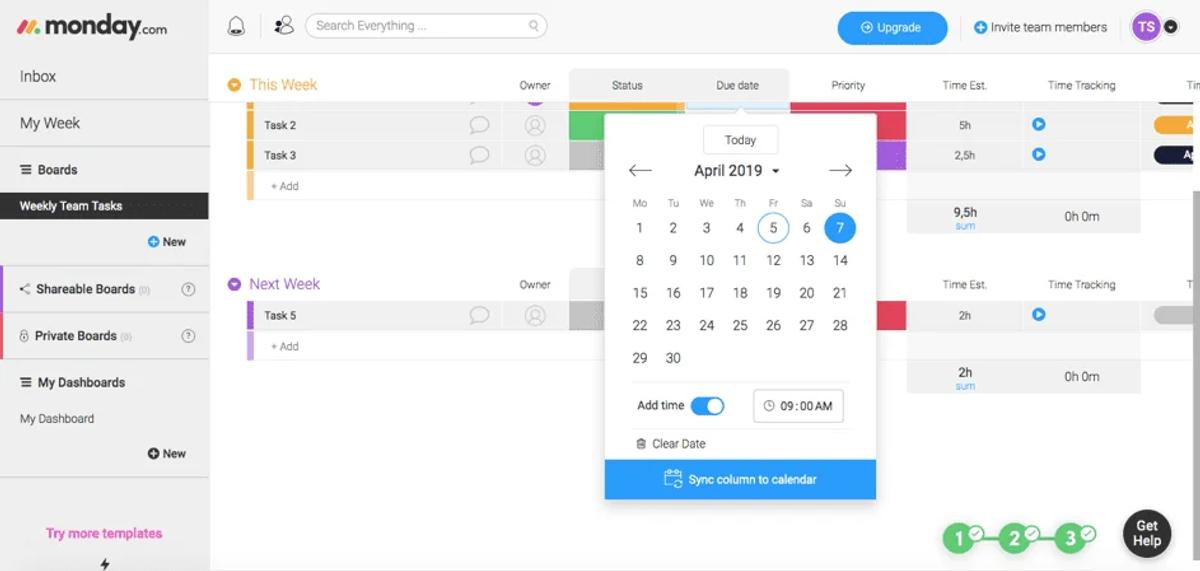This screenshot has height=571, width=1200.
Task: Assign an owner to Task 3
Action: [535, 155]
